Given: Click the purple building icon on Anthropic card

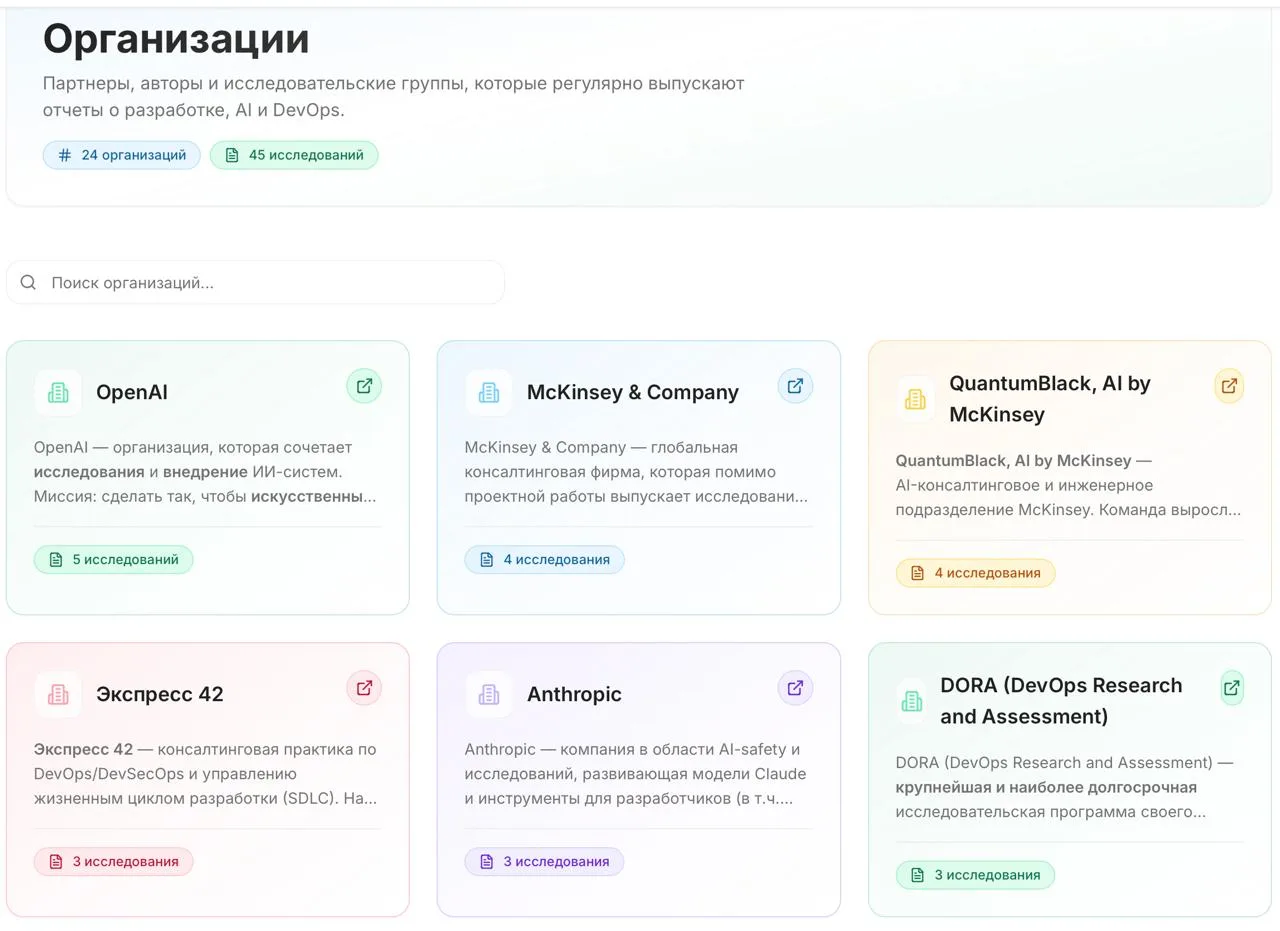Looking at the screenshot, I should [x=489, y=695].
